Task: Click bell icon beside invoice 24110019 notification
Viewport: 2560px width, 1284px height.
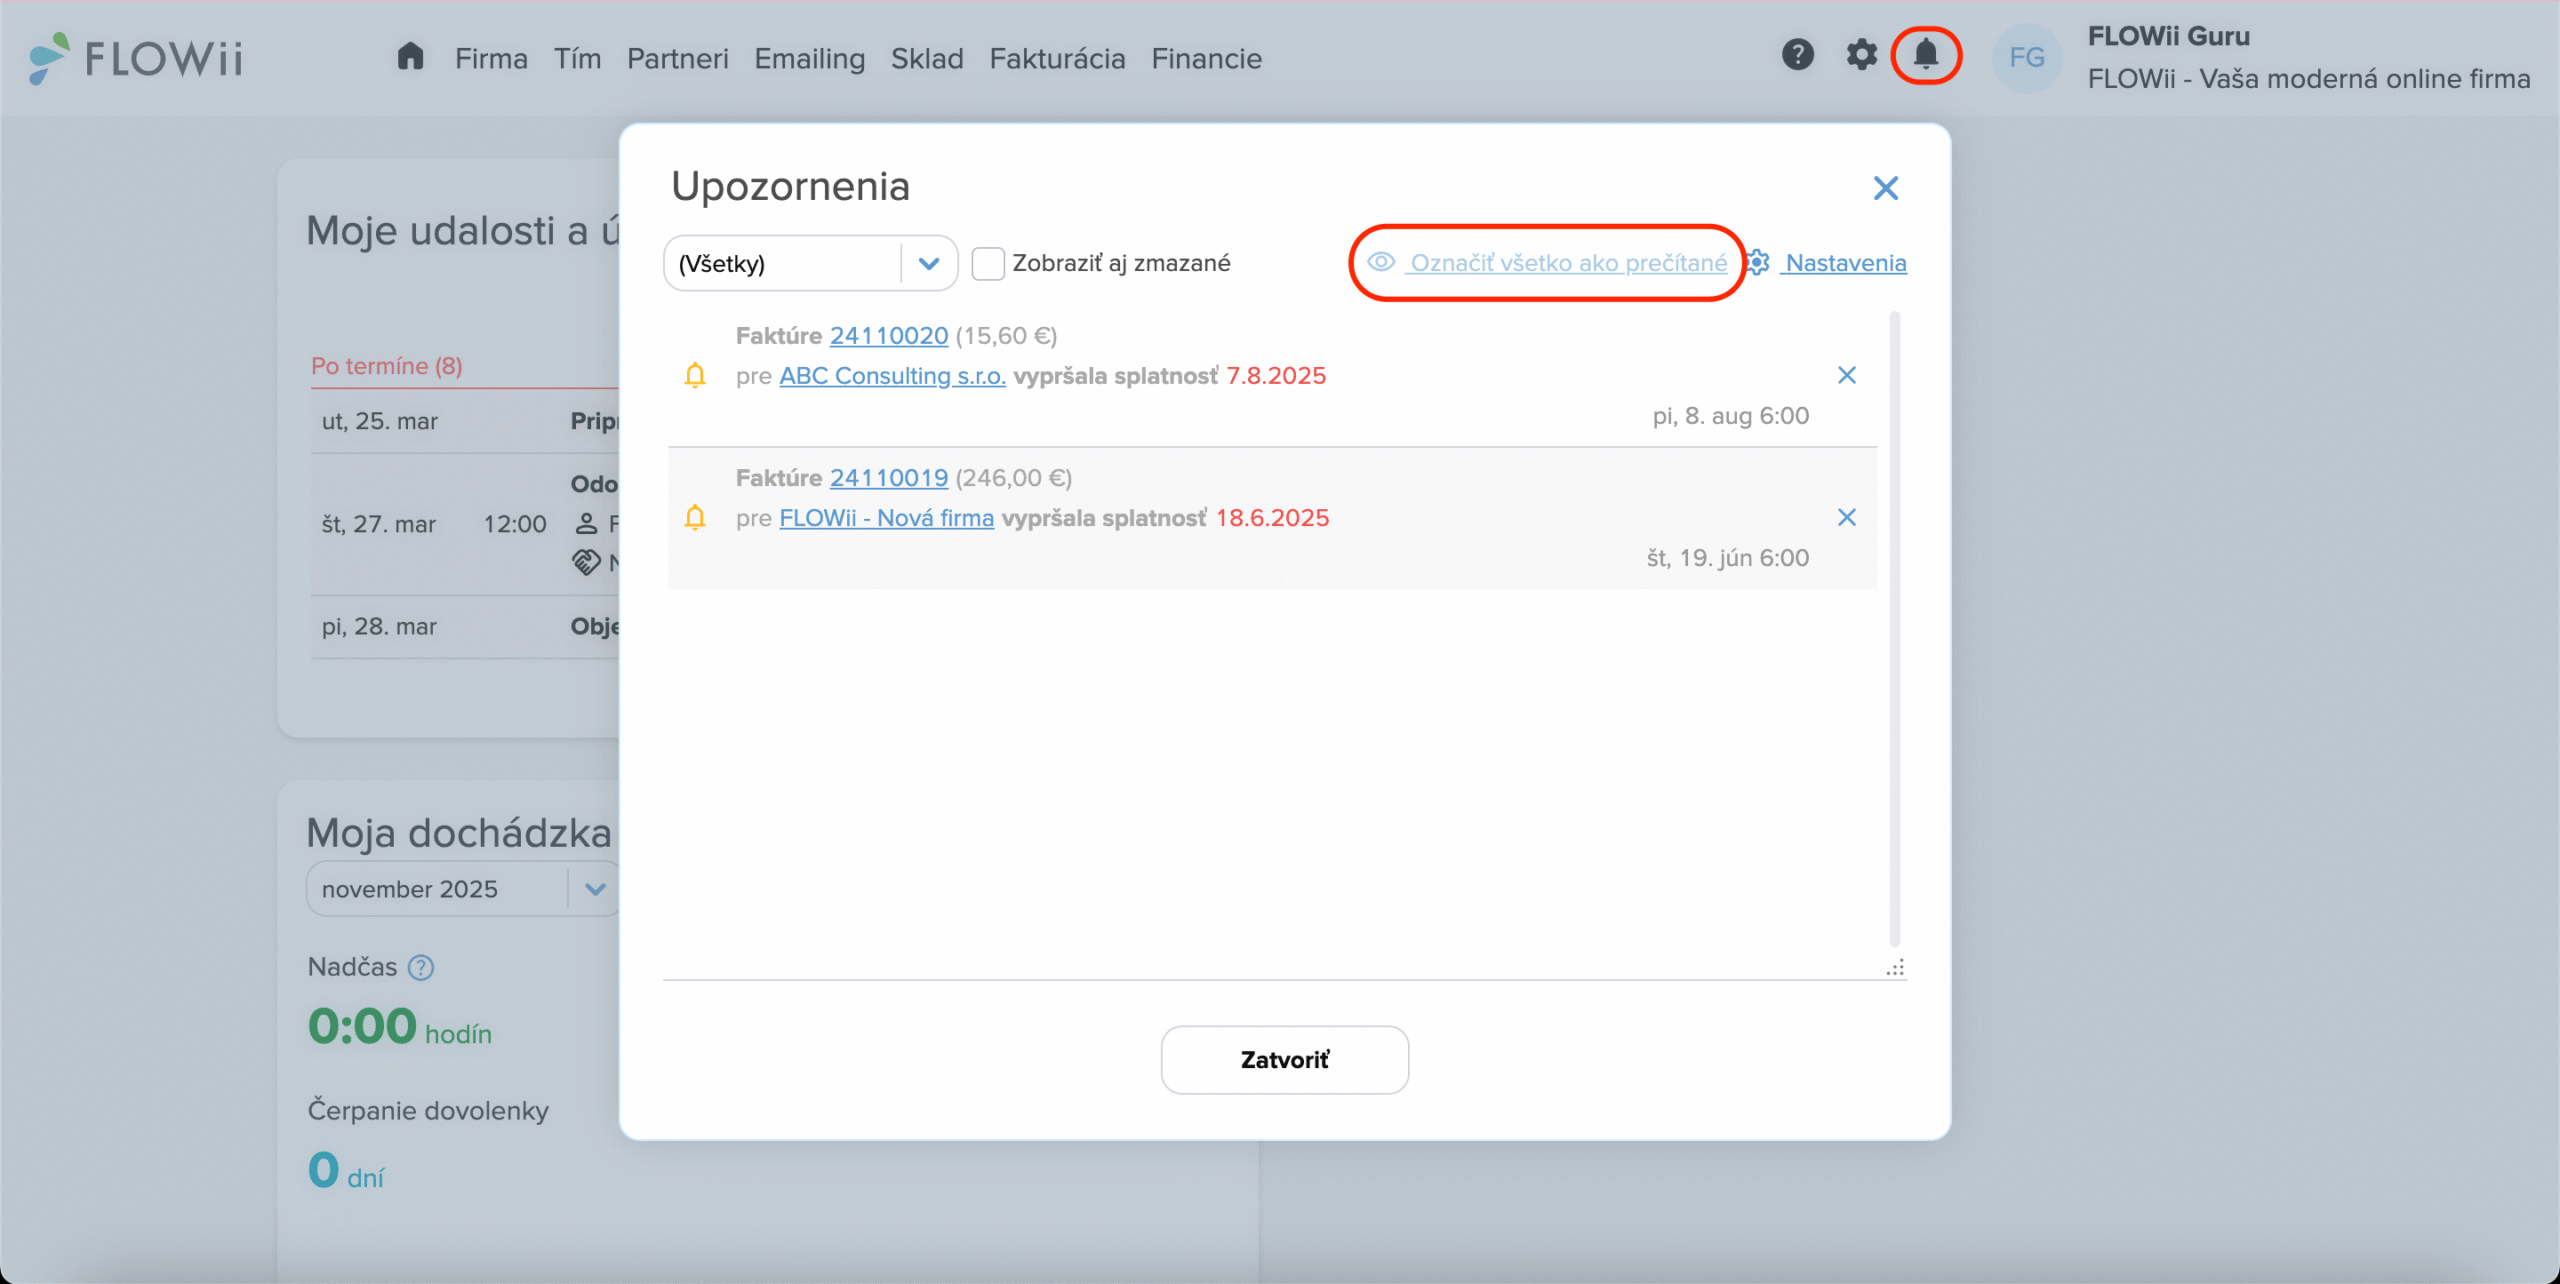Action: [695, 517]
